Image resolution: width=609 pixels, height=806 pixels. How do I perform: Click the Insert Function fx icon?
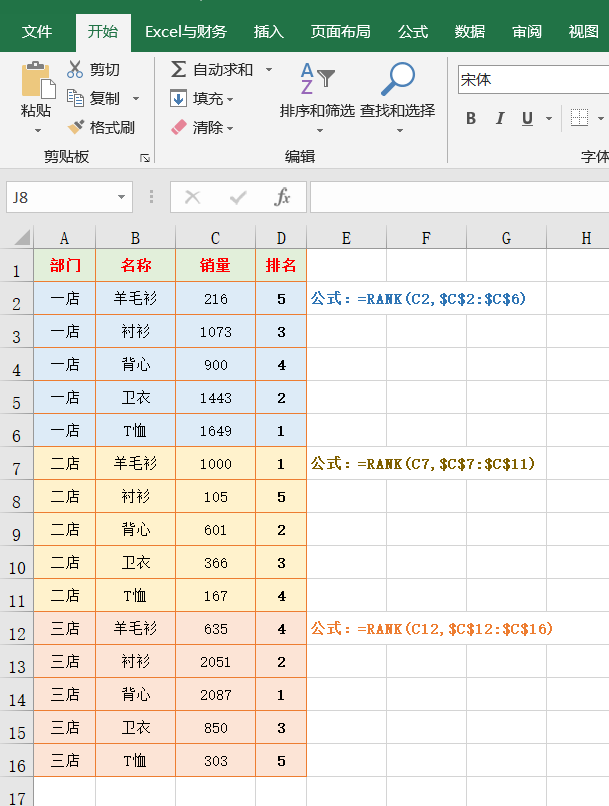point(283,197)
